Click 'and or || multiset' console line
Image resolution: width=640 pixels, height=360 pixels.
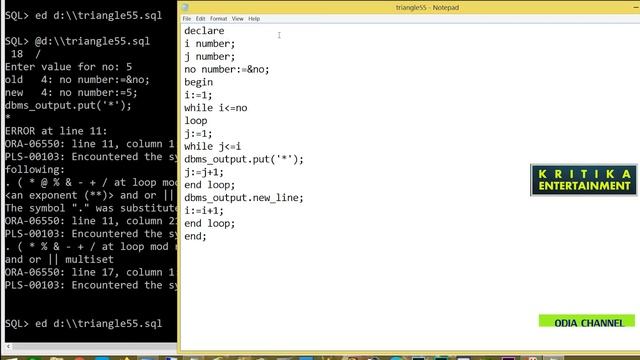tap(60, 259)
